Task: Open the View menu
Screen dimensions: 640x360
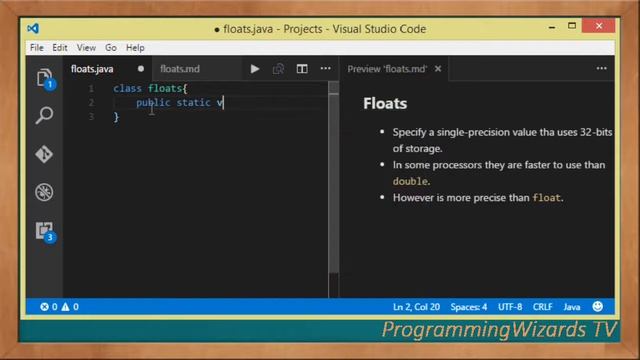Action: tap(86, 48)
